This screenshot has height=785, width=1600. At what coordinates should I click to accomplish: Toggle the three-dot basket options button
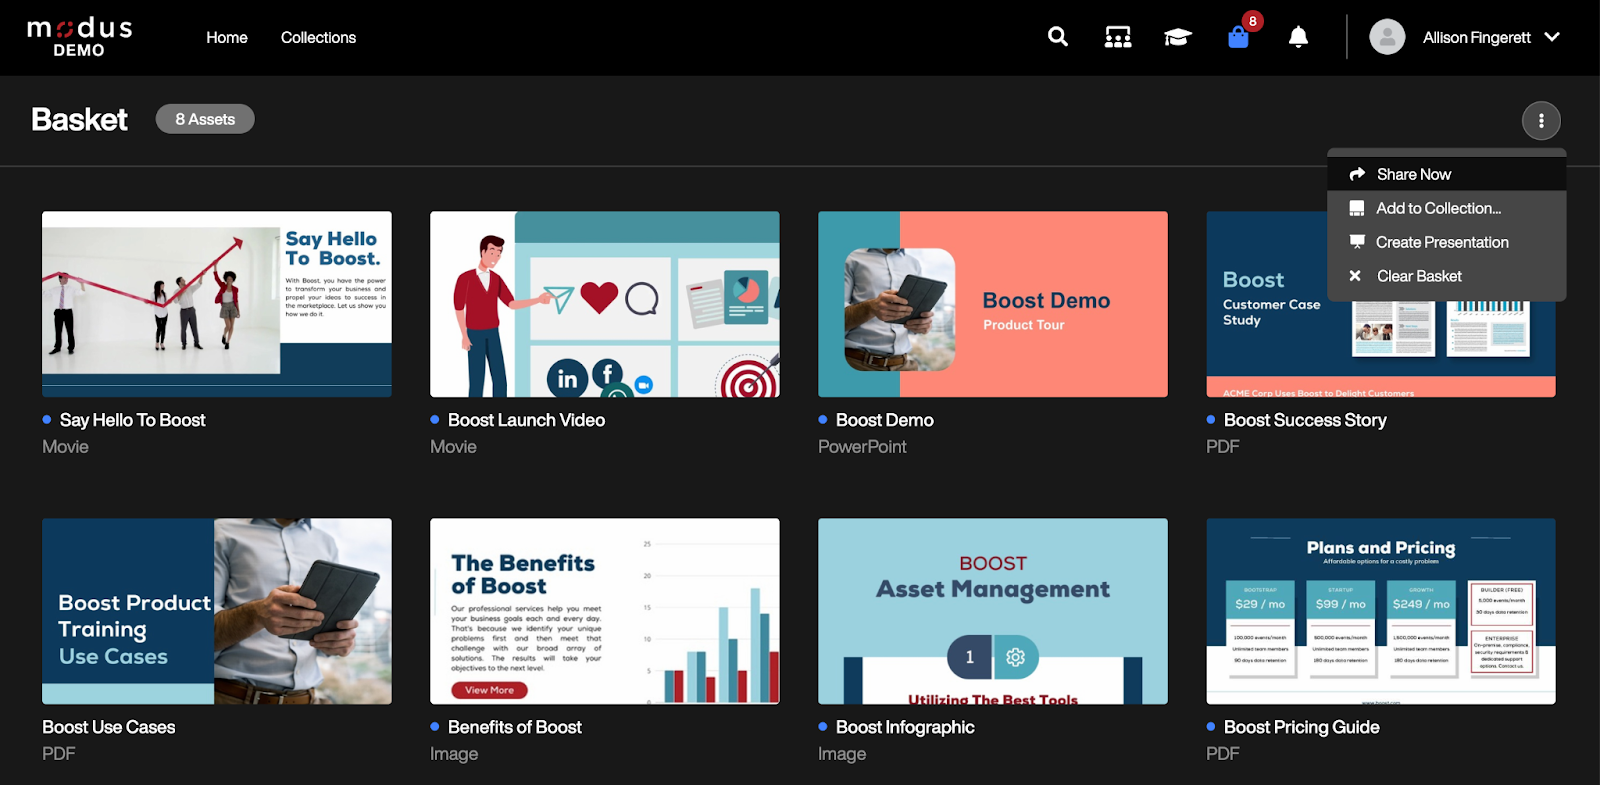coord(1541,121)
